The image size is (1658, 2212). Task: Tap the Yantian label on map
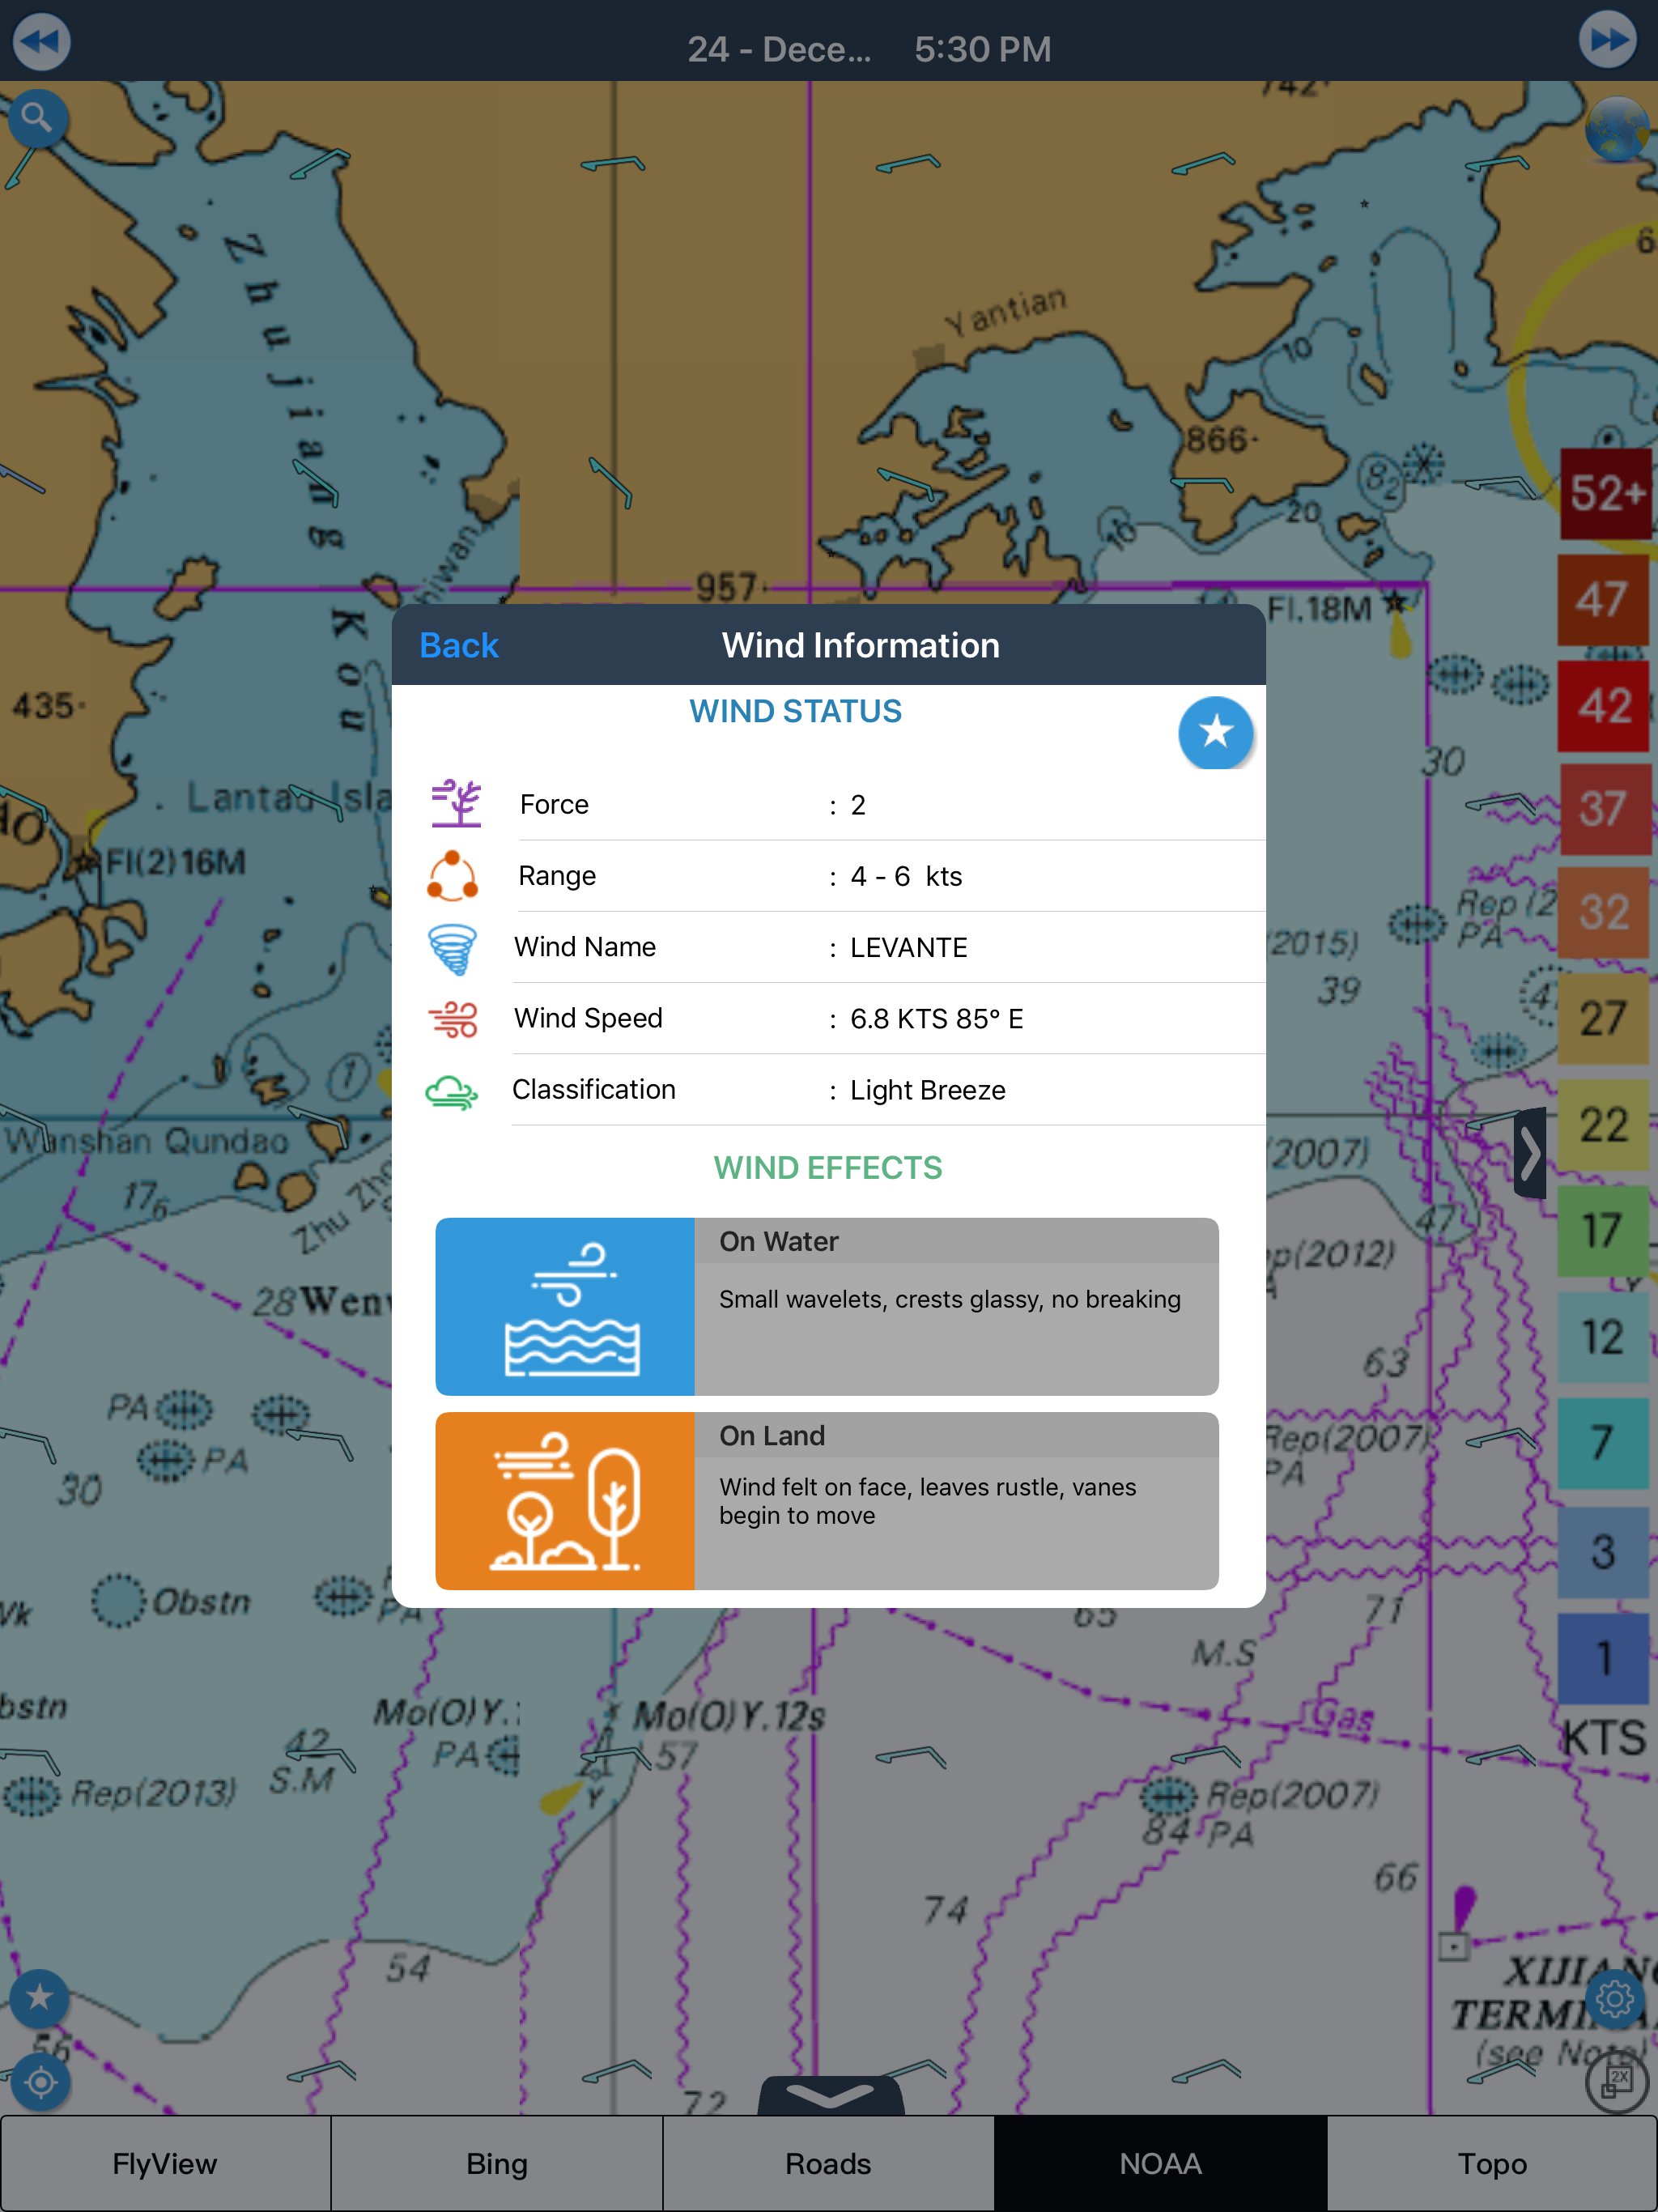[x=1006, y=310]
